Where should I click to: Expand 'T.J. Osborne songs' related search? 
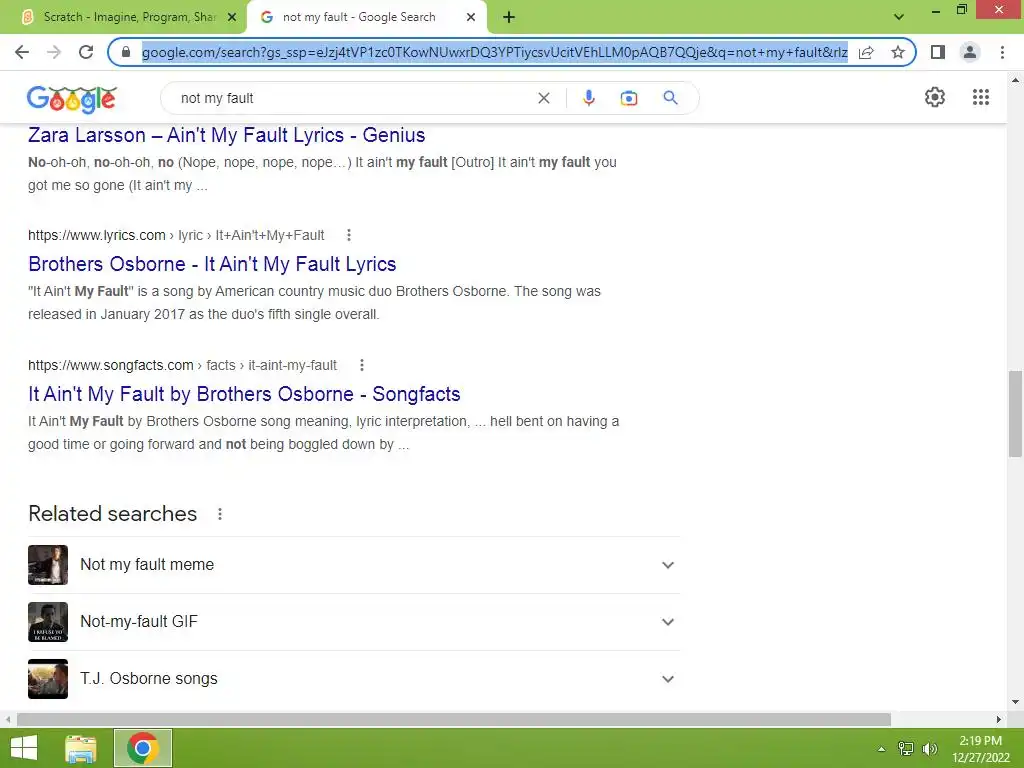tap(353, 679)
